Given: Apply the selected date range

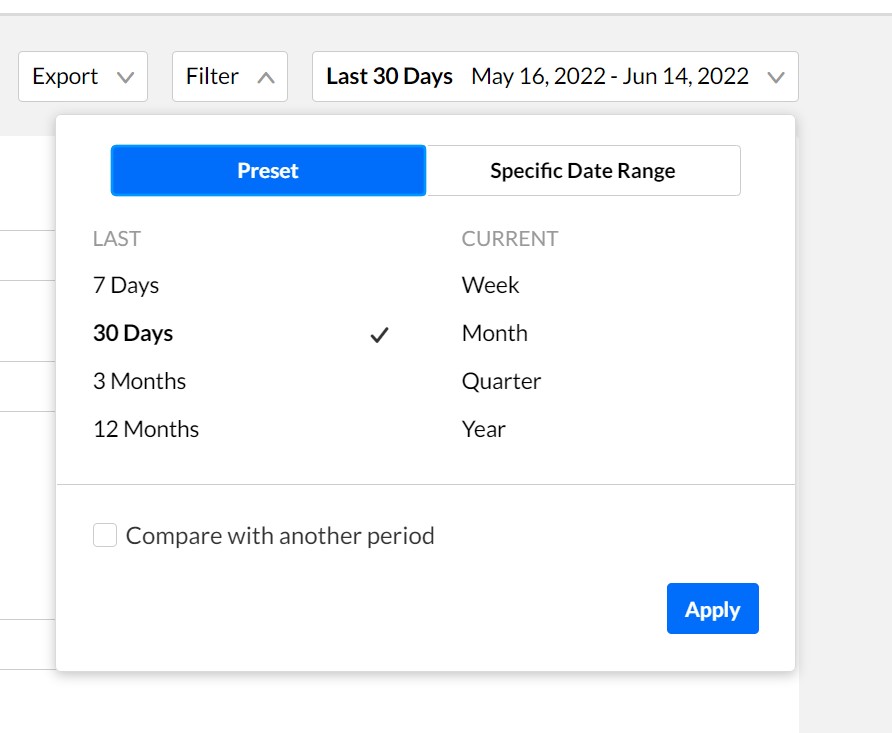Looking at the screenshot, I should [x=713, y=608].
